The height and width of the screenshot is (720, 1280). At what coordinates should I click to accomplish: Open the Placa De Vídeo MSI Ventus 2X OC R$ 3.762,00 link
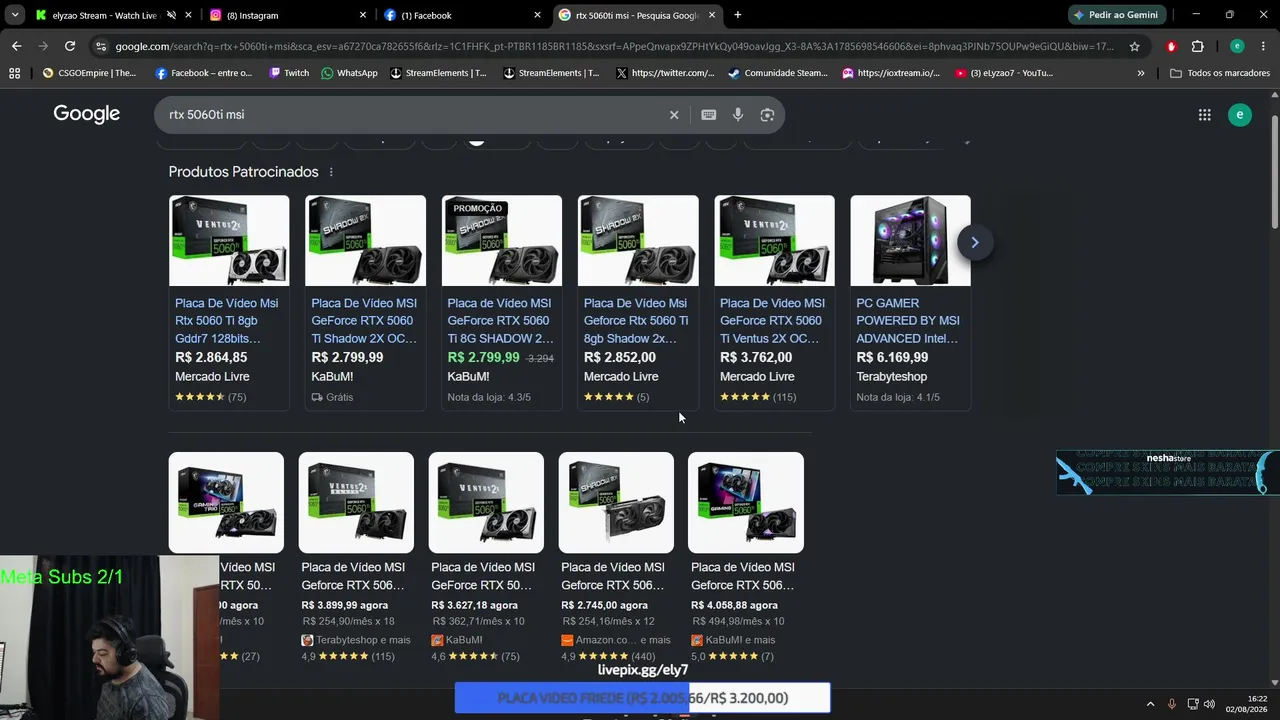point(771,320)
